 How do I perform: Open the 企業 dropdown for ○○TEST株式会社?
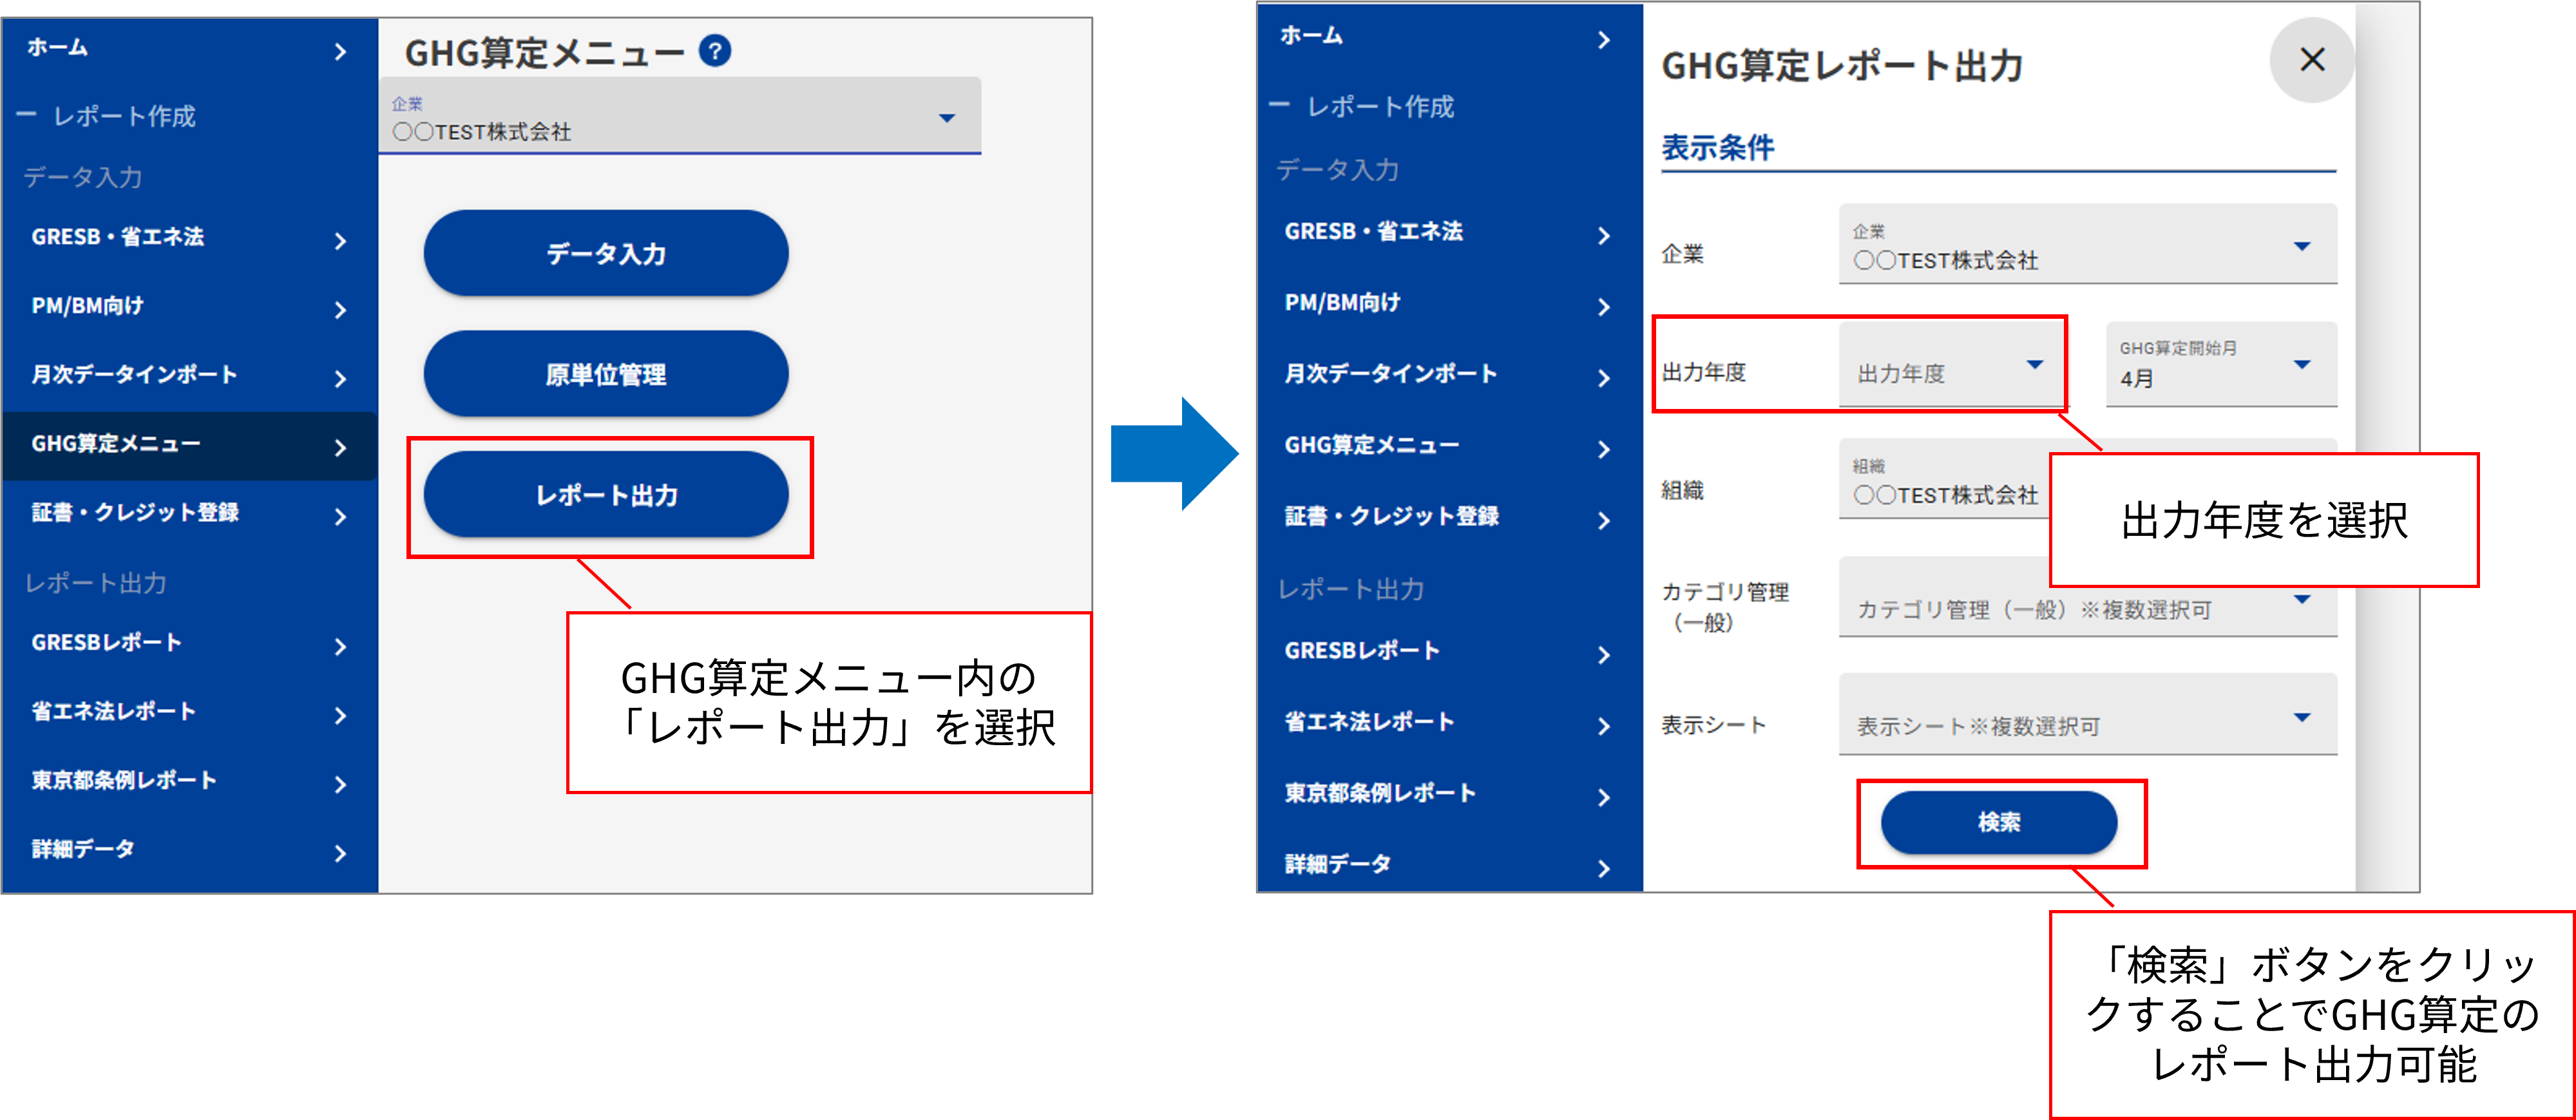point(2086,246)
